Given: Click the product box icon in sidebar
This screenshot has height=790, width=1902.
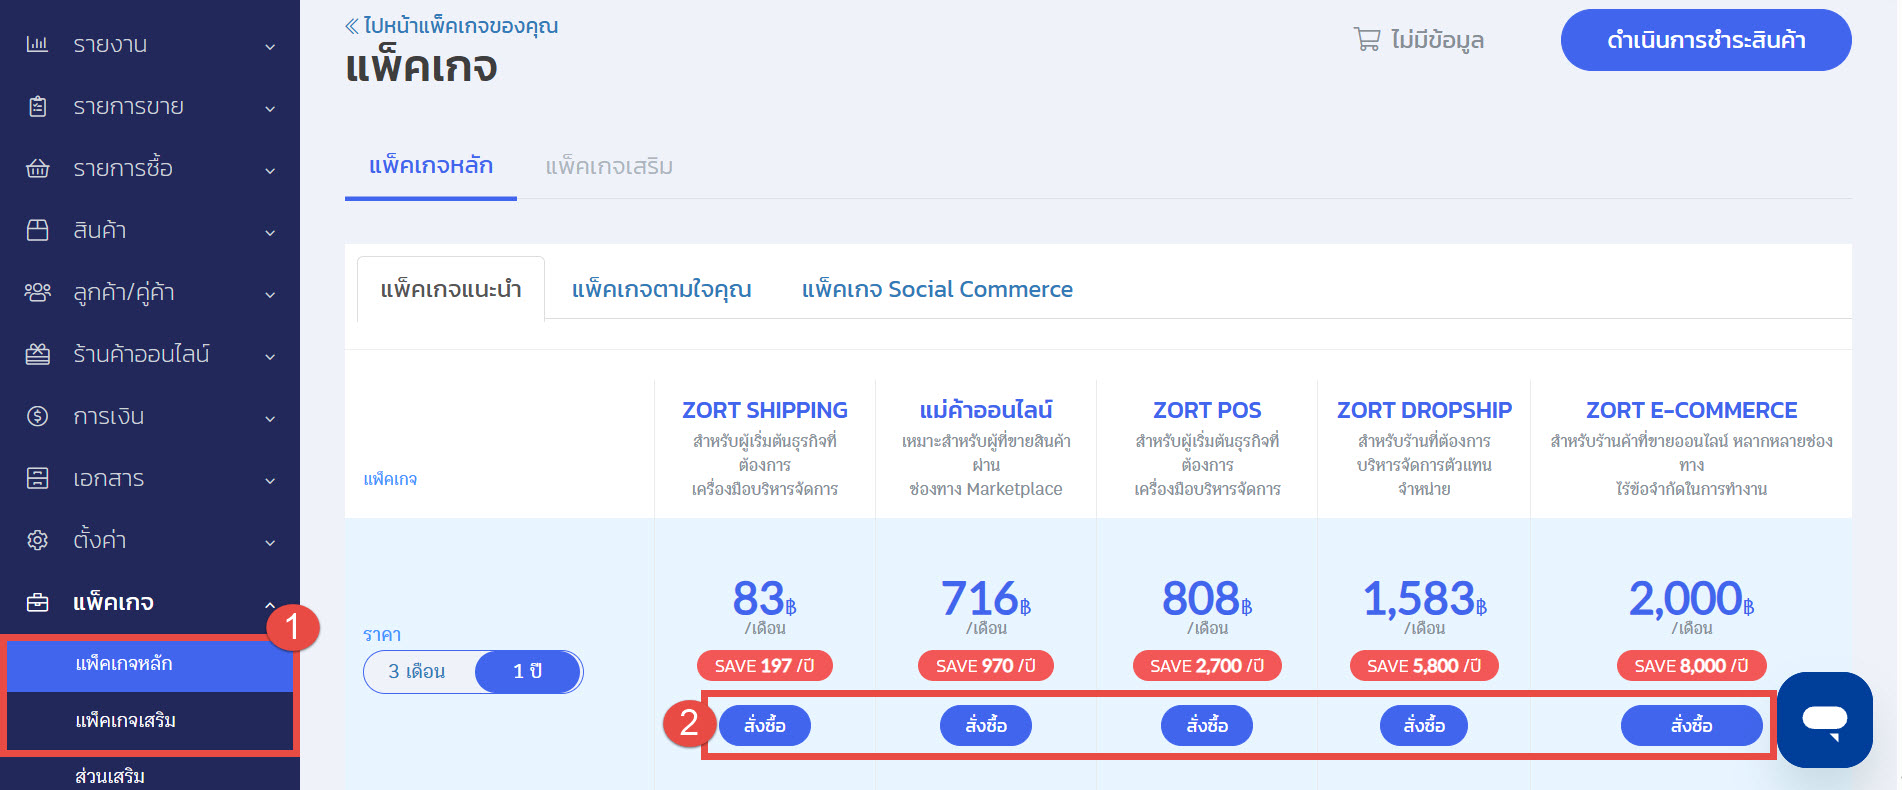Looking at the screenshot, I should coord(37,230).
